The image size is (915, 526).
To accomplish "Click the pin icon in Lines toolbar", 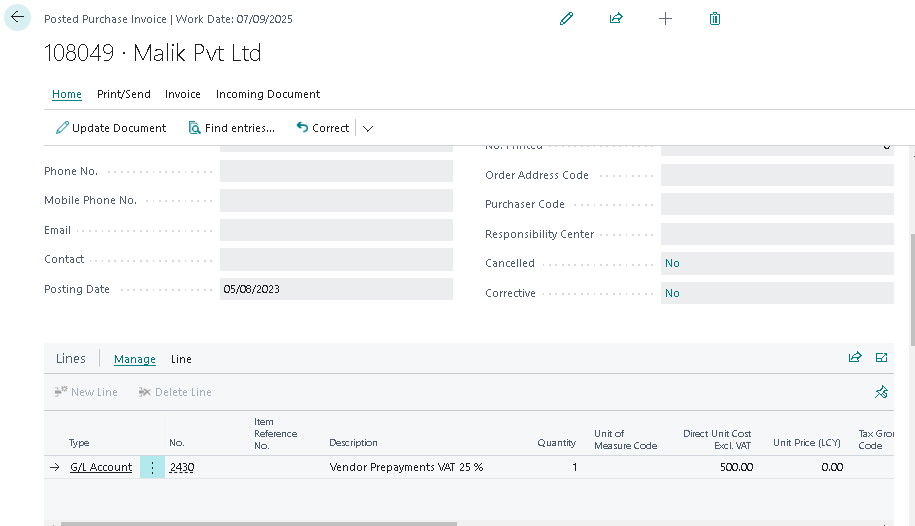I will [x=881, y=392].
